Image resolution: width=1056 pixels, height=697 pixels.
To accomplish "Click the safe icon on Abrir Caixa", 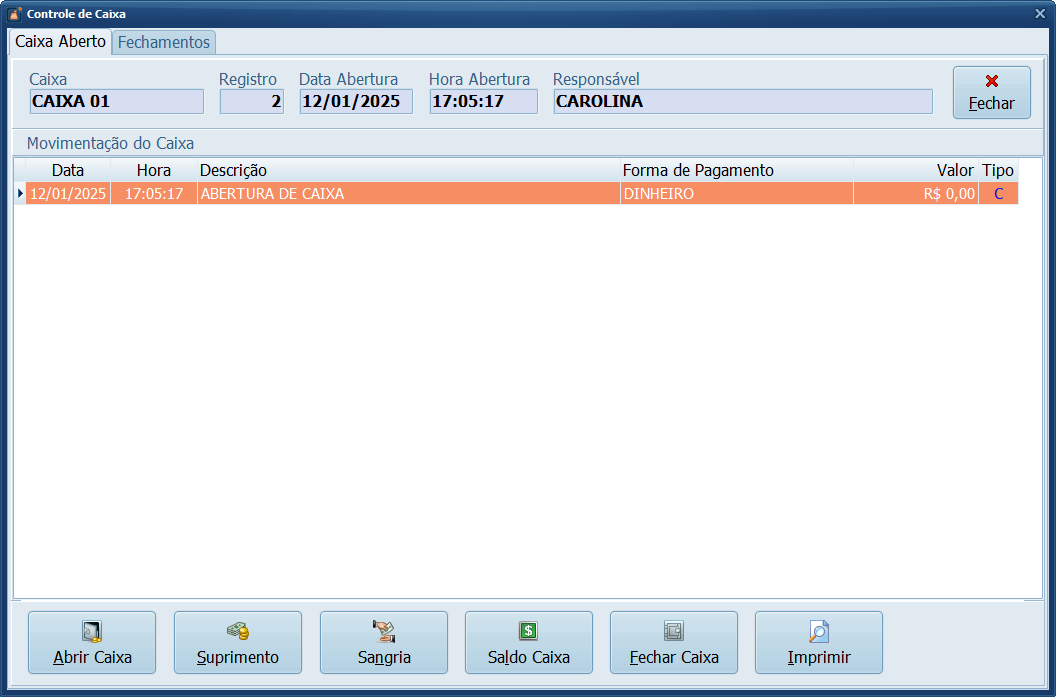I will click(x=92, y=631).
